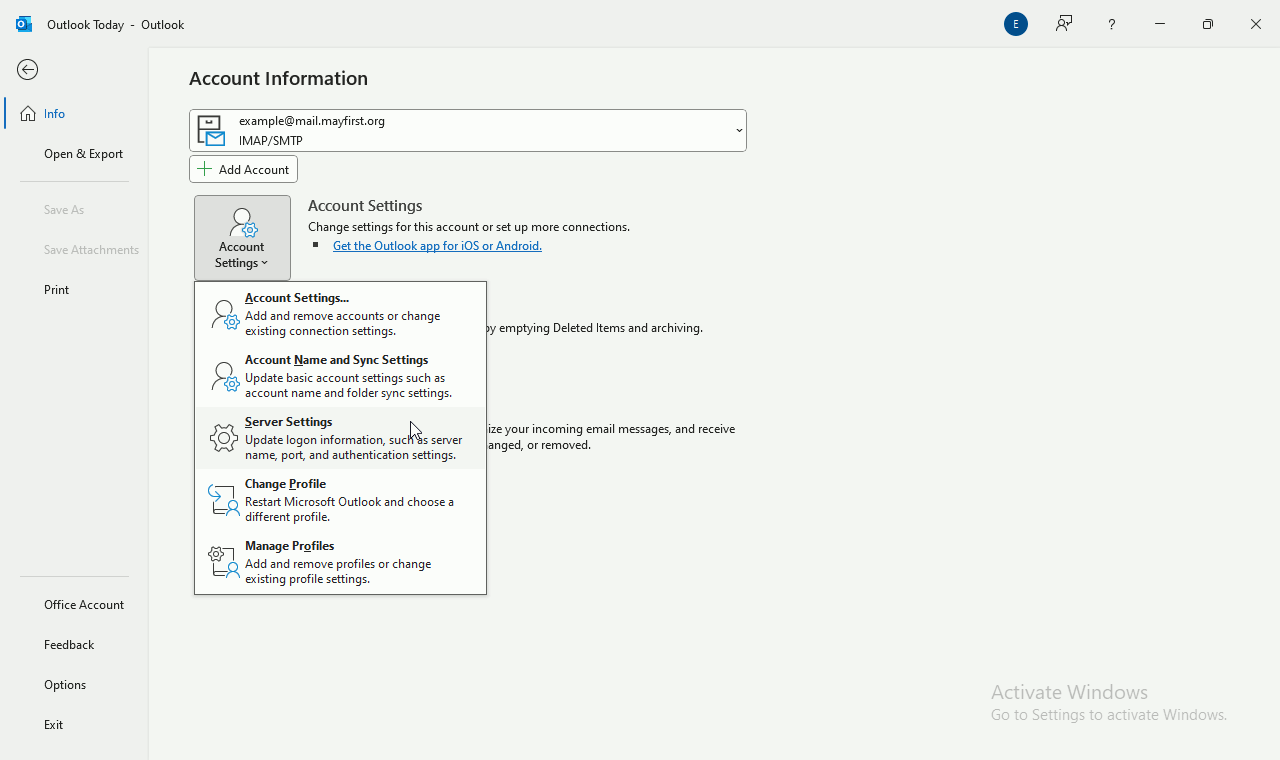Screen dimensions: 1280x760
Task: Restore down the Outlook window
Action: (1208, 24)
